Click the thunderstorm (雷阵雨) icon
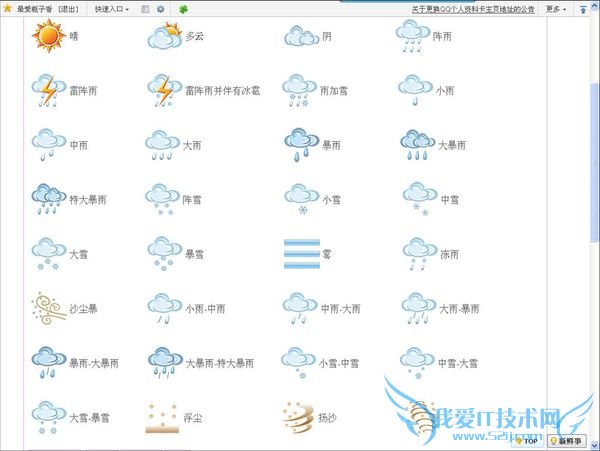Screen dimensions: 600x451 [49, 91]
